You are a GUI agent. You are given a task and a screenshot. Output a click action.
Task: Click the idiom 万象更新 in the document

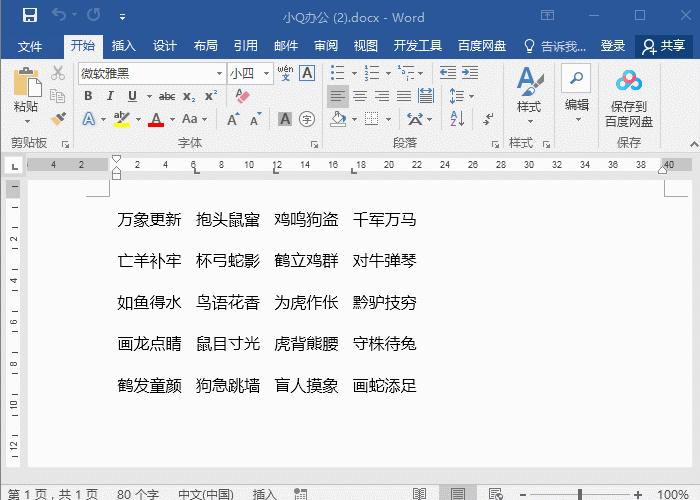[149, 220]
